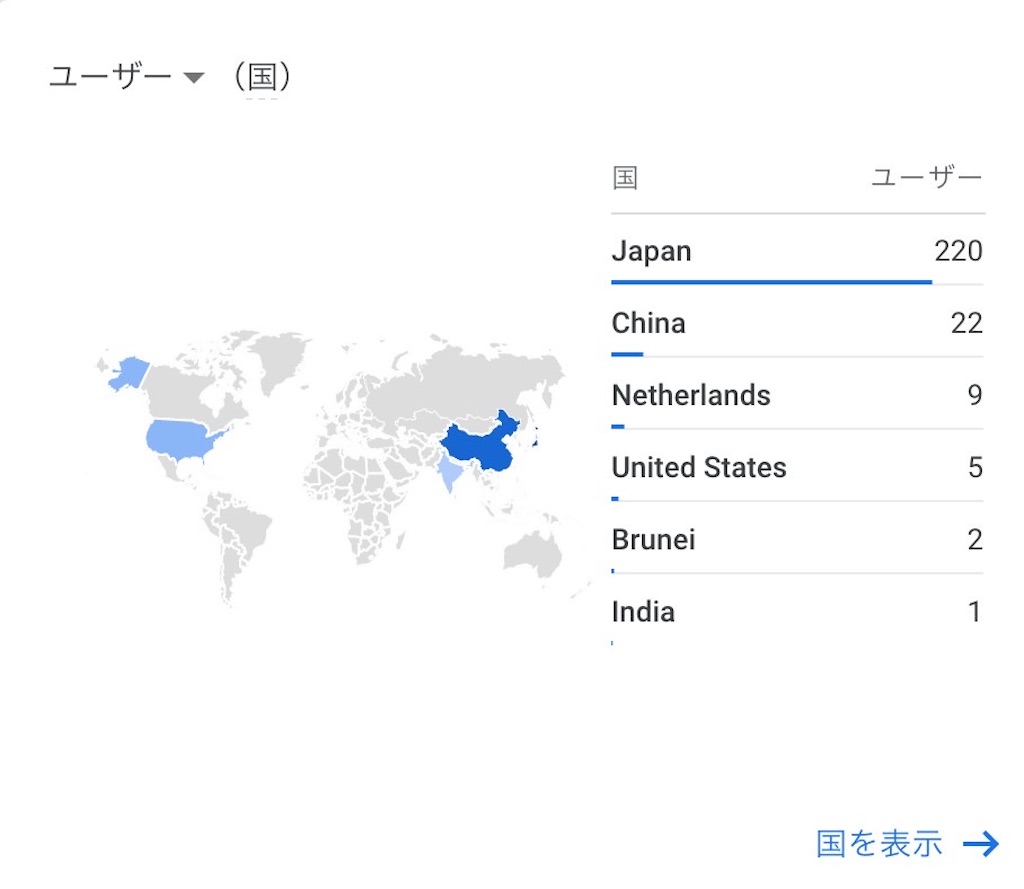
Task: Click the arrow icon beside 国を表示
Action: point(980,844)
